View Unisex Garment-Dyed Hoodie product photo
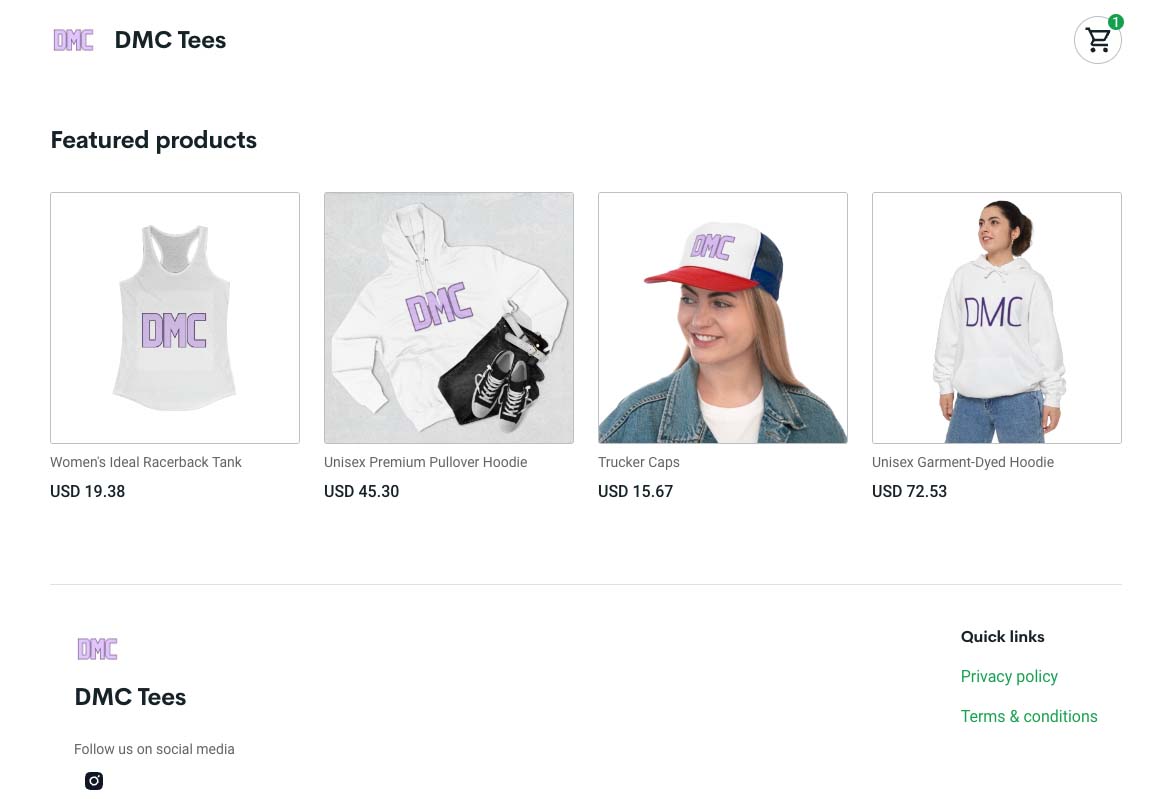This screenshot has width=1164, height=799. [997, 318]
